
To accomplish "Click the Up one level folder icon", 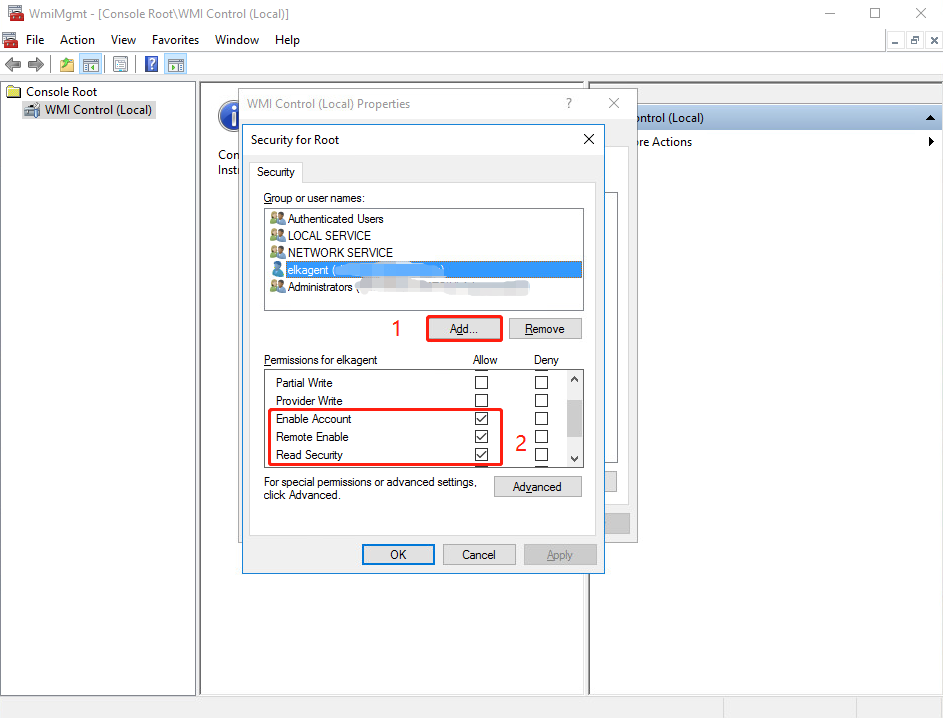I will click(66, 63).
